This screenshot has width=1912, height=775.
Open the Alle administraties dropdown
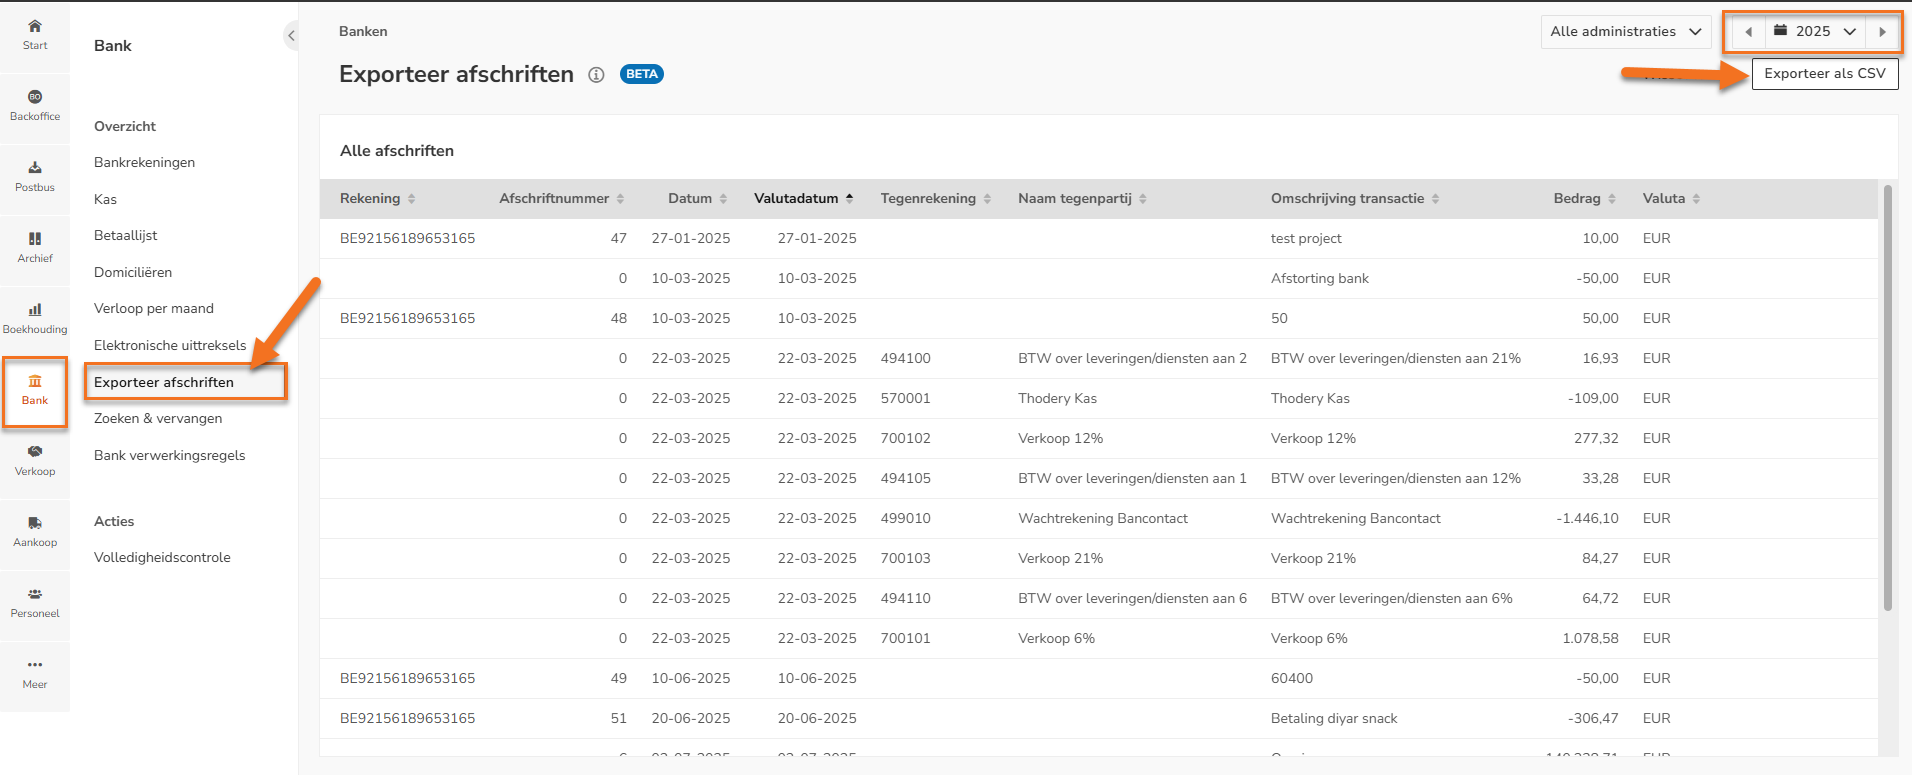pos(1625,32)
